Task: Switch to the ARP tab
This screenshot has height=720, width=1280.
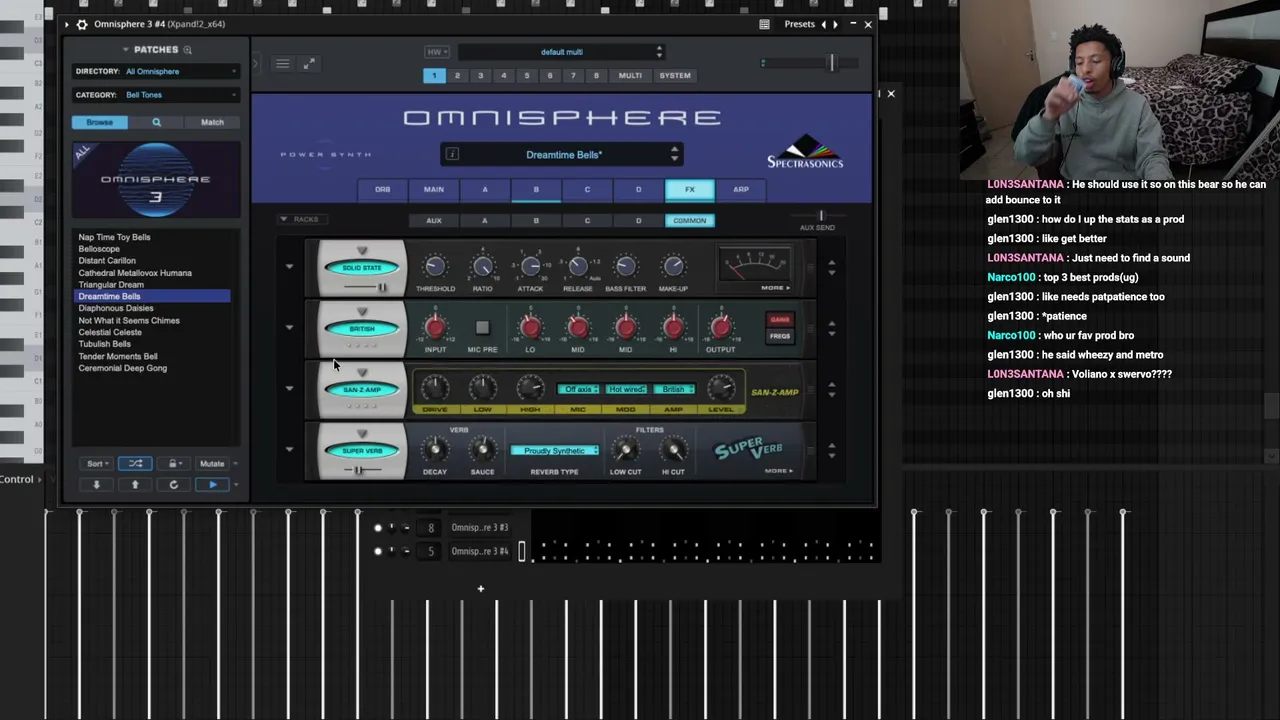Action: pyautogui.click(x=741, y=189)
